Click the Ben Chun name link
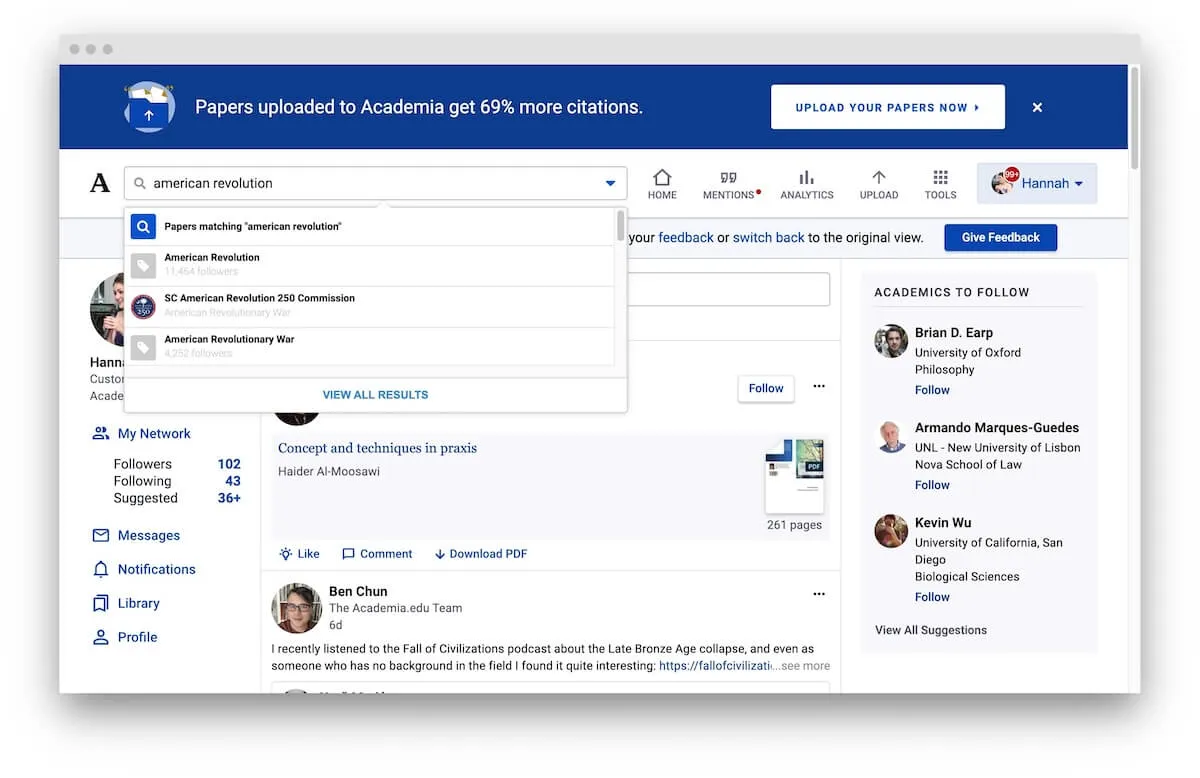The image size is (1200, 778). pyautogui.click(x=358, y=592)
